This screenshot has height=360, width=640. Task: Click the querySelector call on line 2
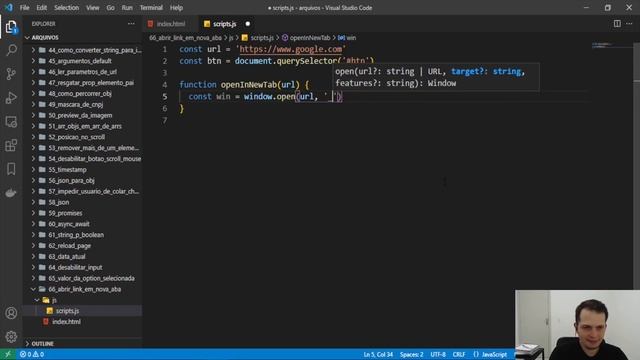[306, 61]
